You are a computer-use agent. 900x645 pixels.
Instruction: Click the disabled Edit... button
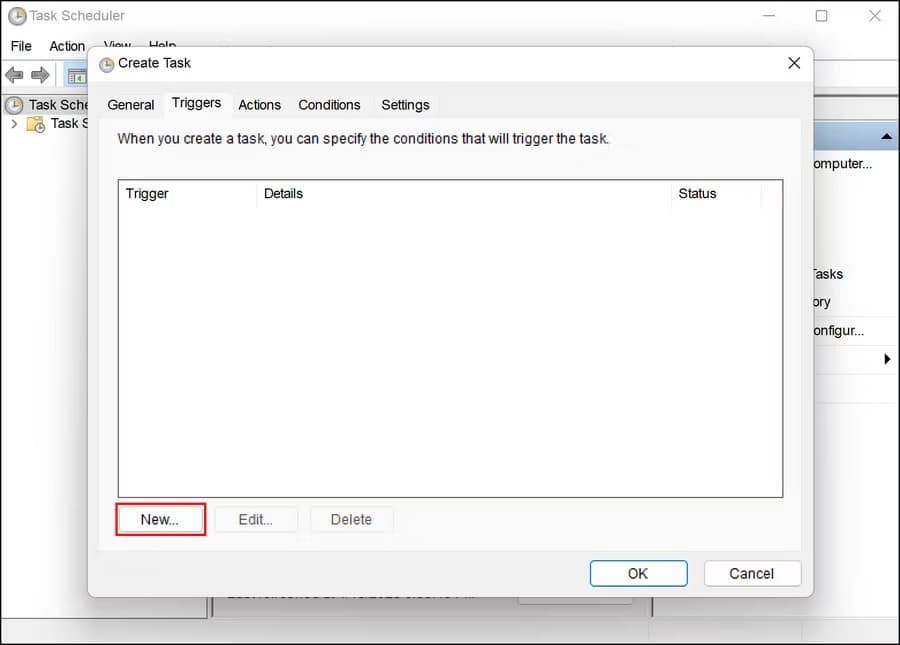click(256, 519)
